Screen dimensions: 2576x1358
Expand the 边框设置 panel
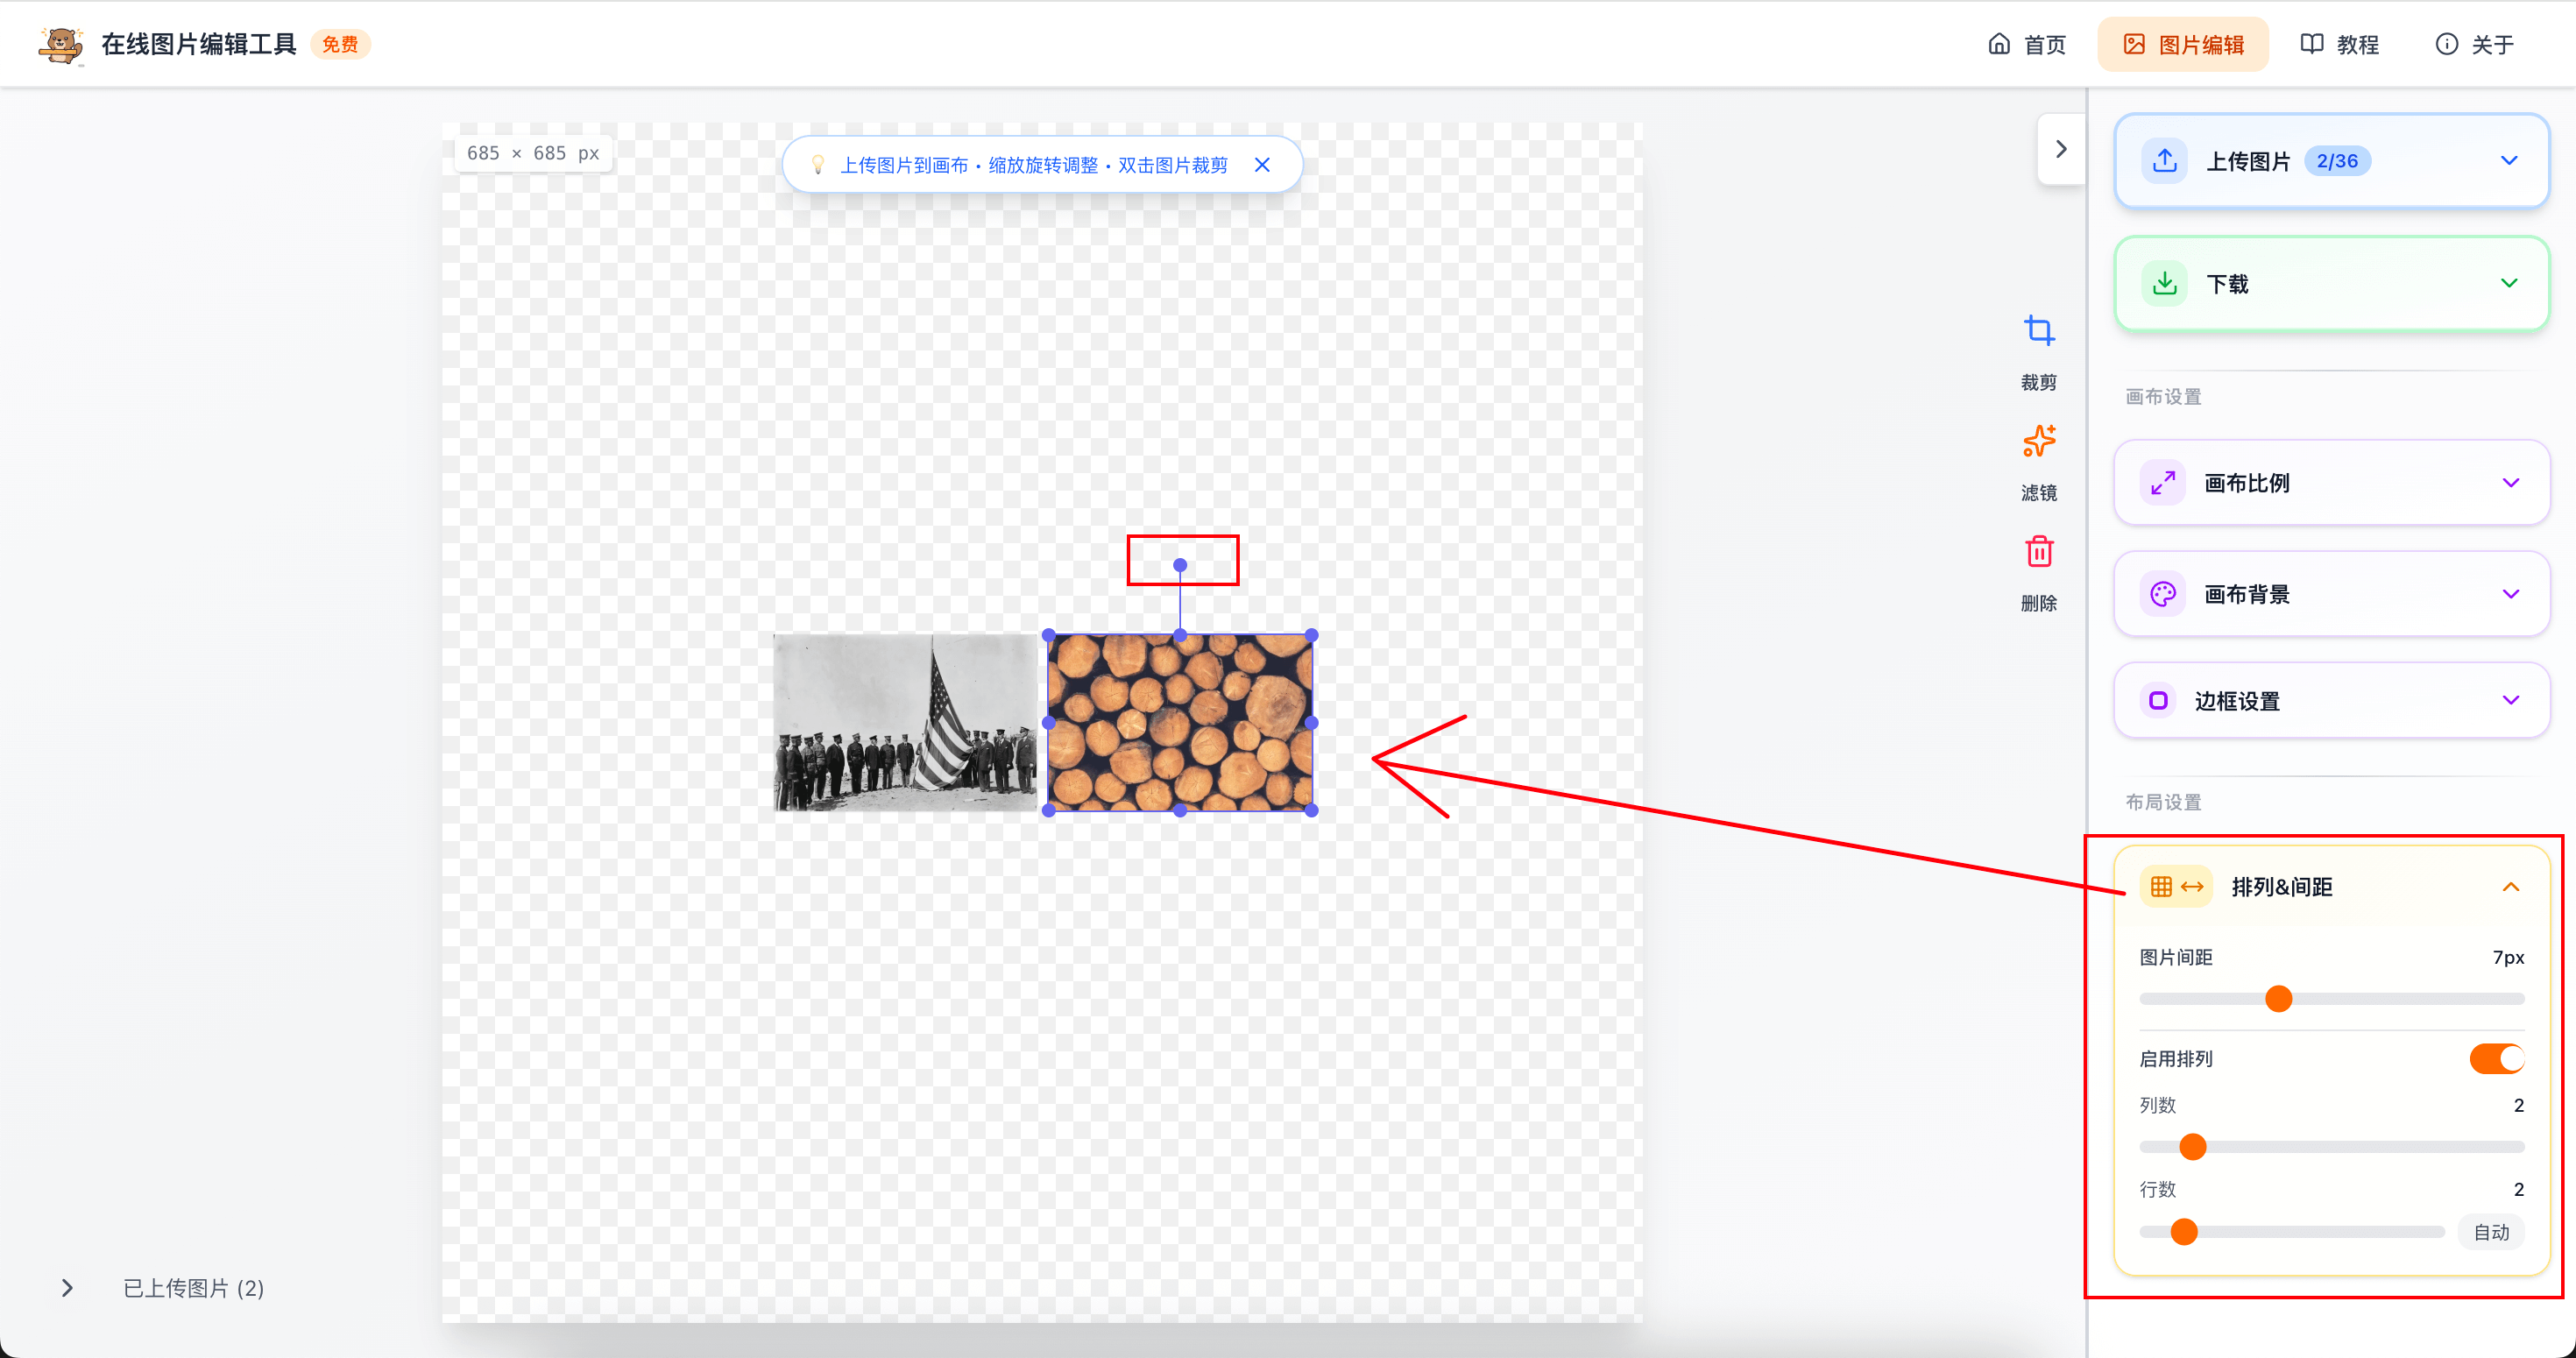[2510, 700]
